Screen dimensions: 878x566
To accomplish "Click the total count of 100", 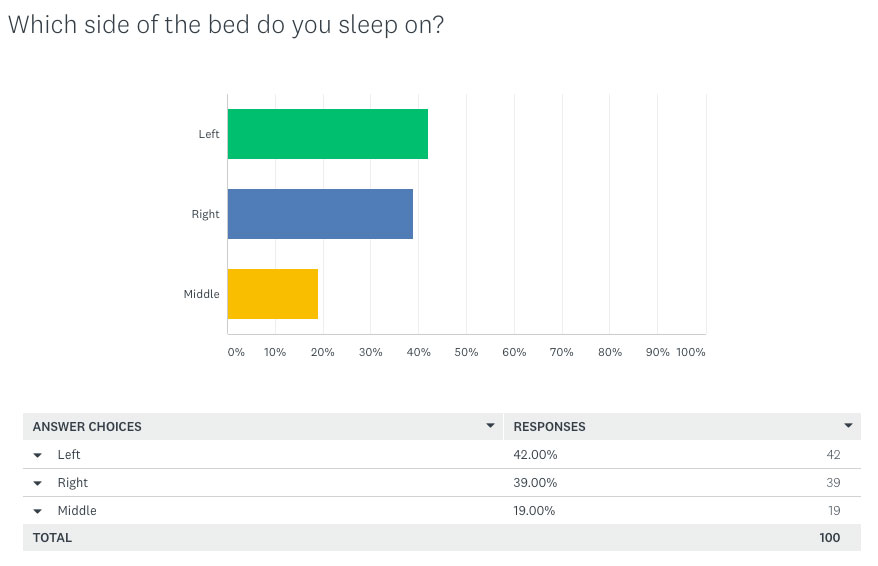I will pos(830,537).
